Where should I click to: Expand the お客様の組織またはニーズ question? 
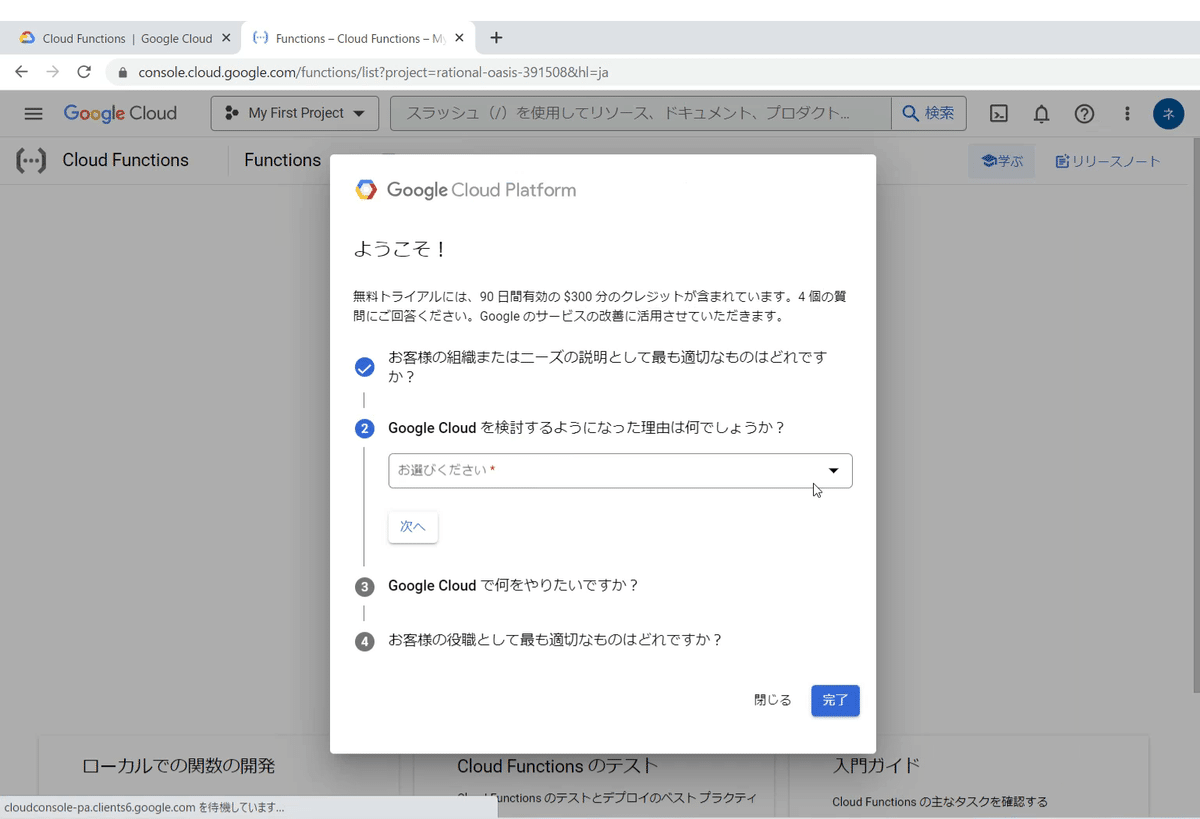[607, 367]
